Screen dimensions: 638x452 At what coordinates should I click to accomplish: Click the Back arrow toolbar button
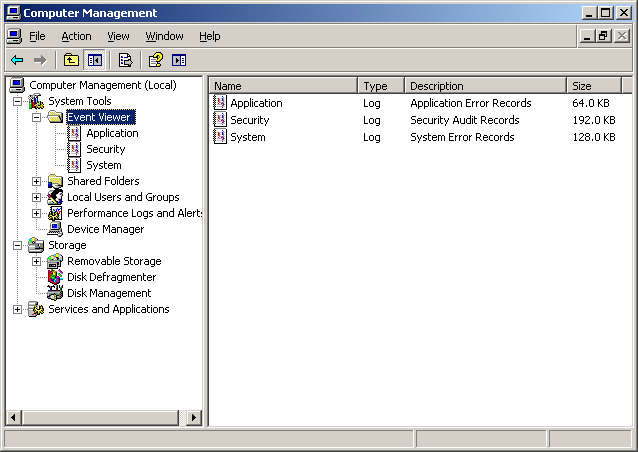point(17,60)
